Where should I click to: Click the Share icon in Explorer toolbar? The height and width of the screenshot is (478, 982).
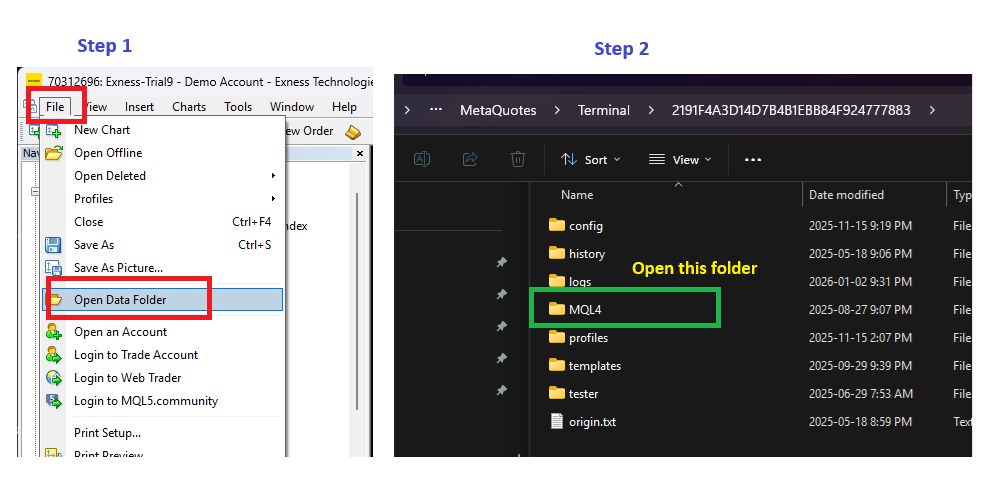(470, 159)
